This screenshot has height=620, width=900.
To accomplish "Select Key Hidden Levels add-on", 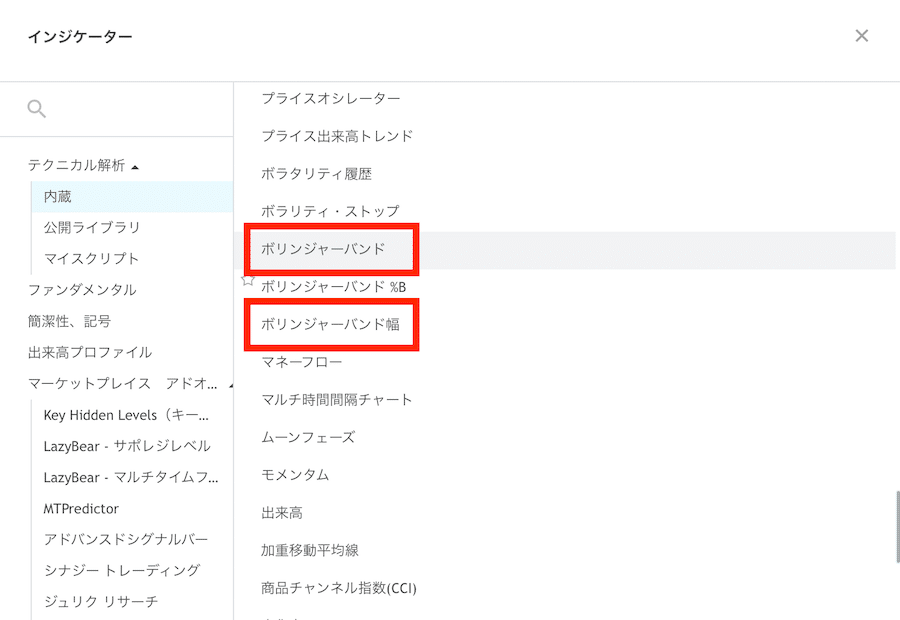I will click(x=126, y=415).
